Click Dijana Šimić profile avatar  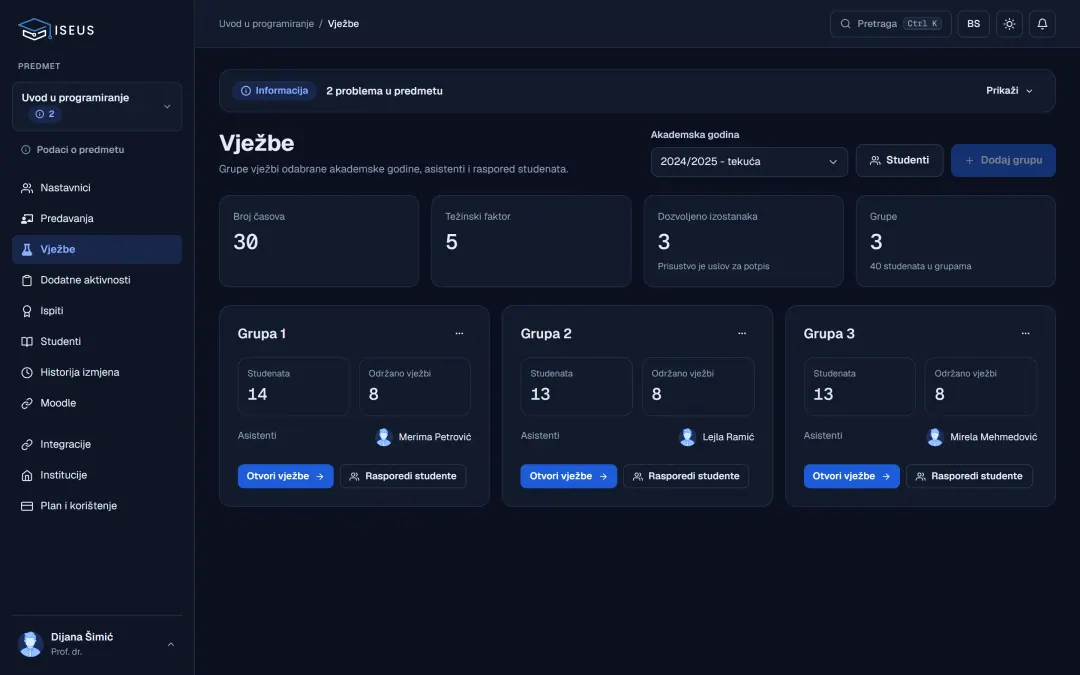click(x=30, y=644)
